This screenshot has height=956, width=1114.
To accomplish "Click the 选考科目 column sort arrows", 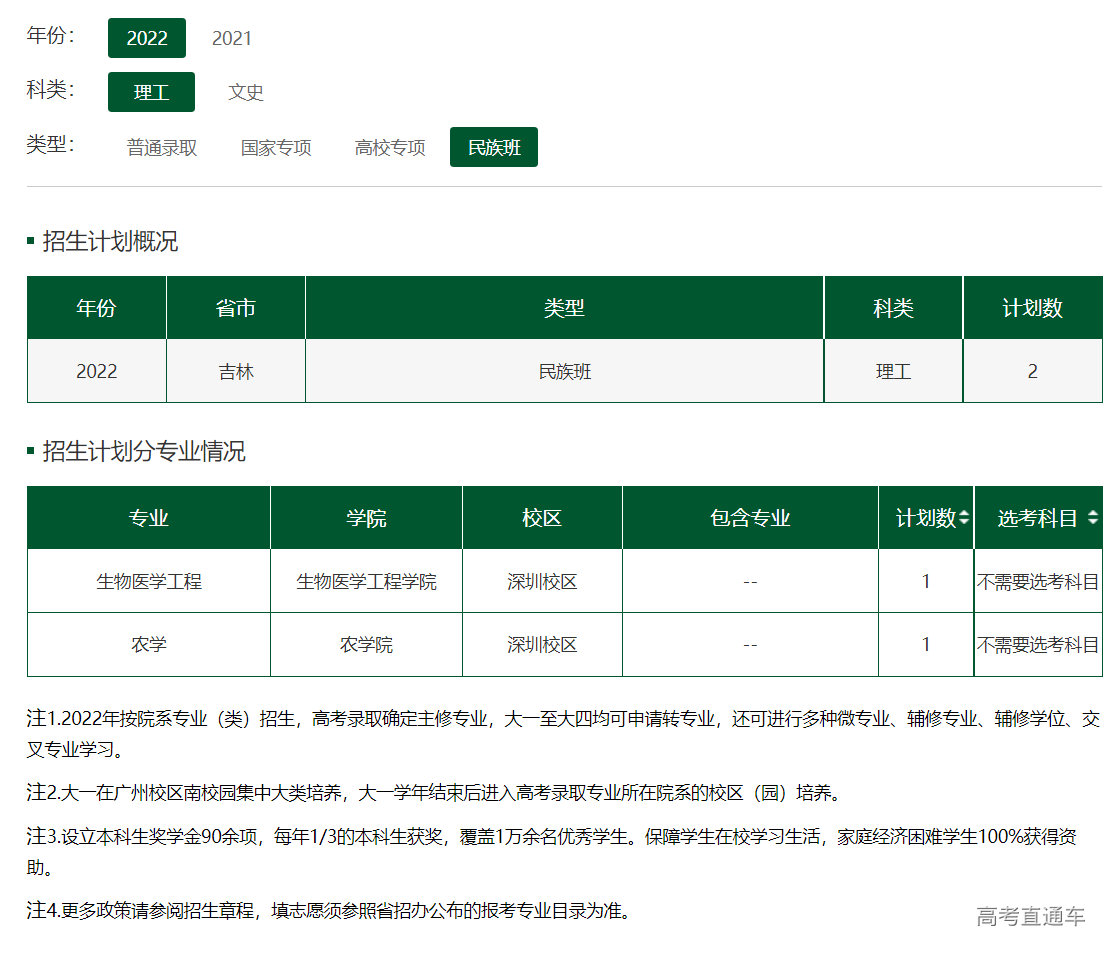I will pyautogui.click(x=1092, y=518).
